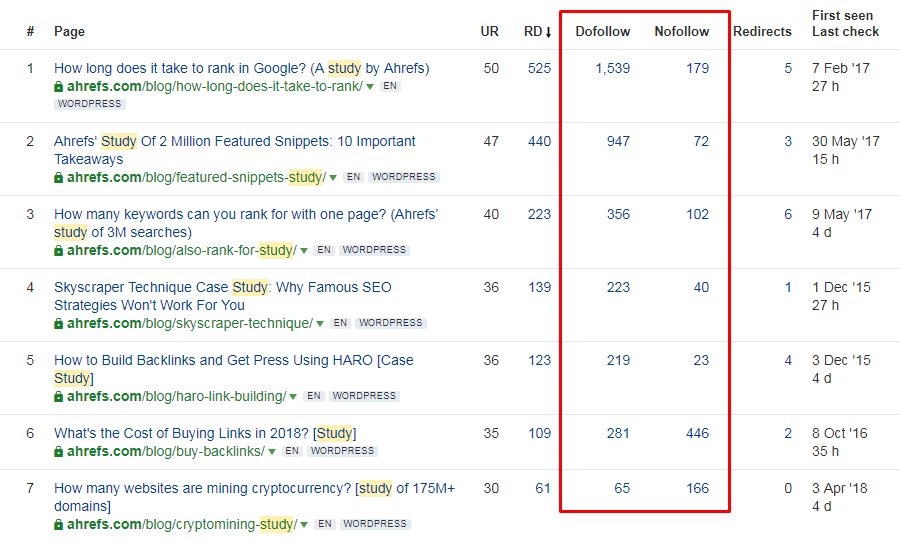Click the ahrefs.com/blog/featured-snippets-study/ URL
This screenshot has width=900, height=541.
[x=196, y=178]
